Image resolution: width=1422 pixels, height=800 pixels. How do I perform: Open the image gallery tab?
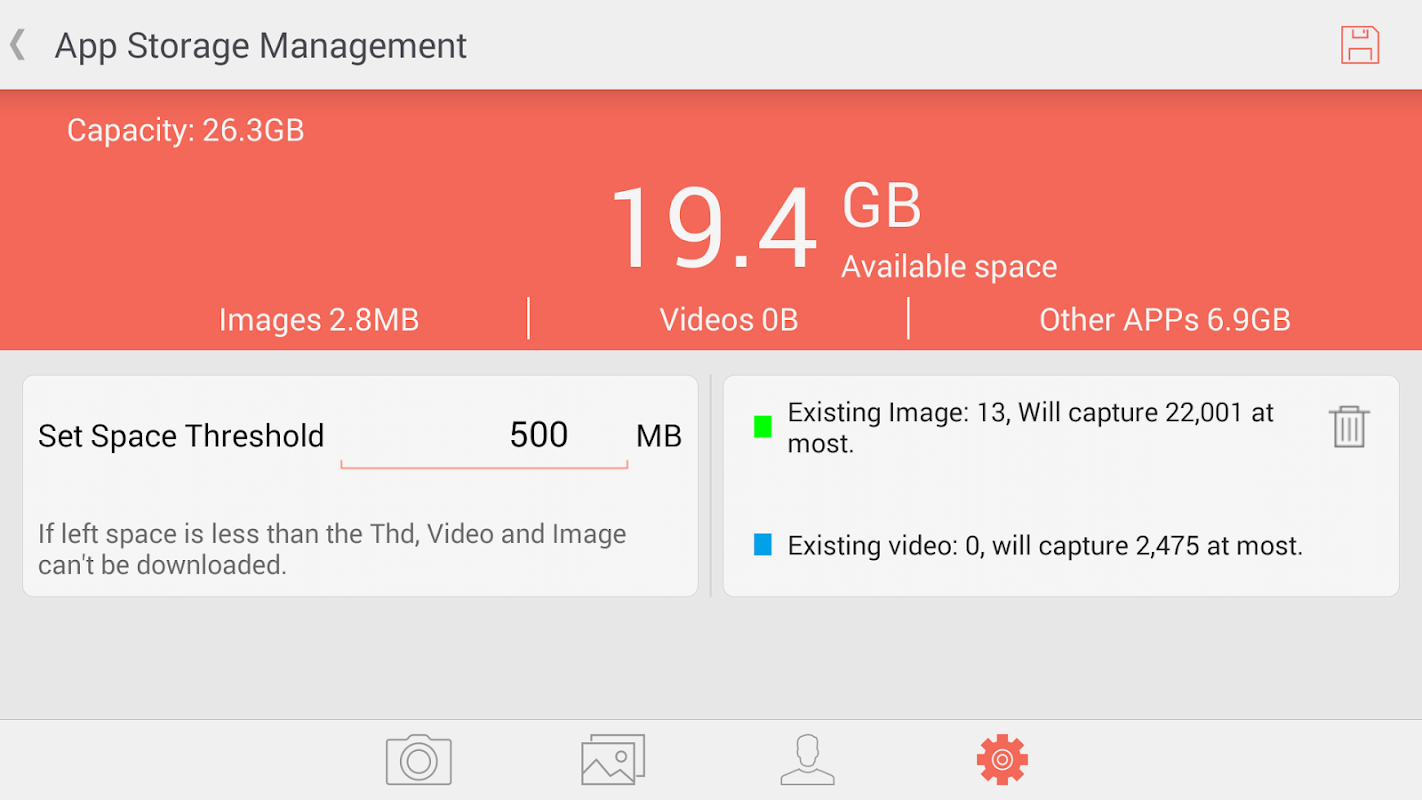[613, 760]
